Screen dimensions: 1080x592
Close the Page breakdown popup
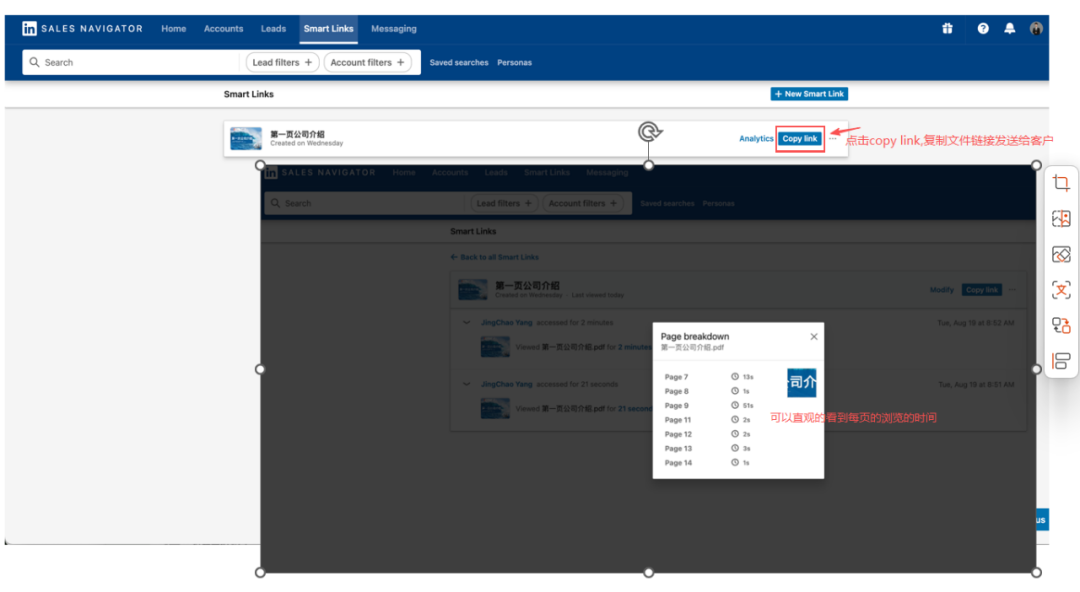(813, 336)
